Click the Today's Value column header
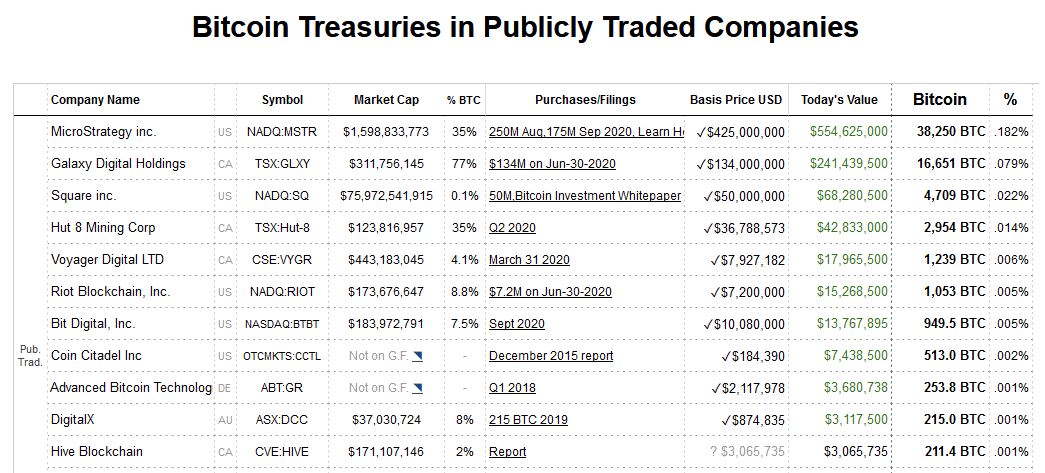Screen dimensions: 1045x473 (x=838, y=100)
